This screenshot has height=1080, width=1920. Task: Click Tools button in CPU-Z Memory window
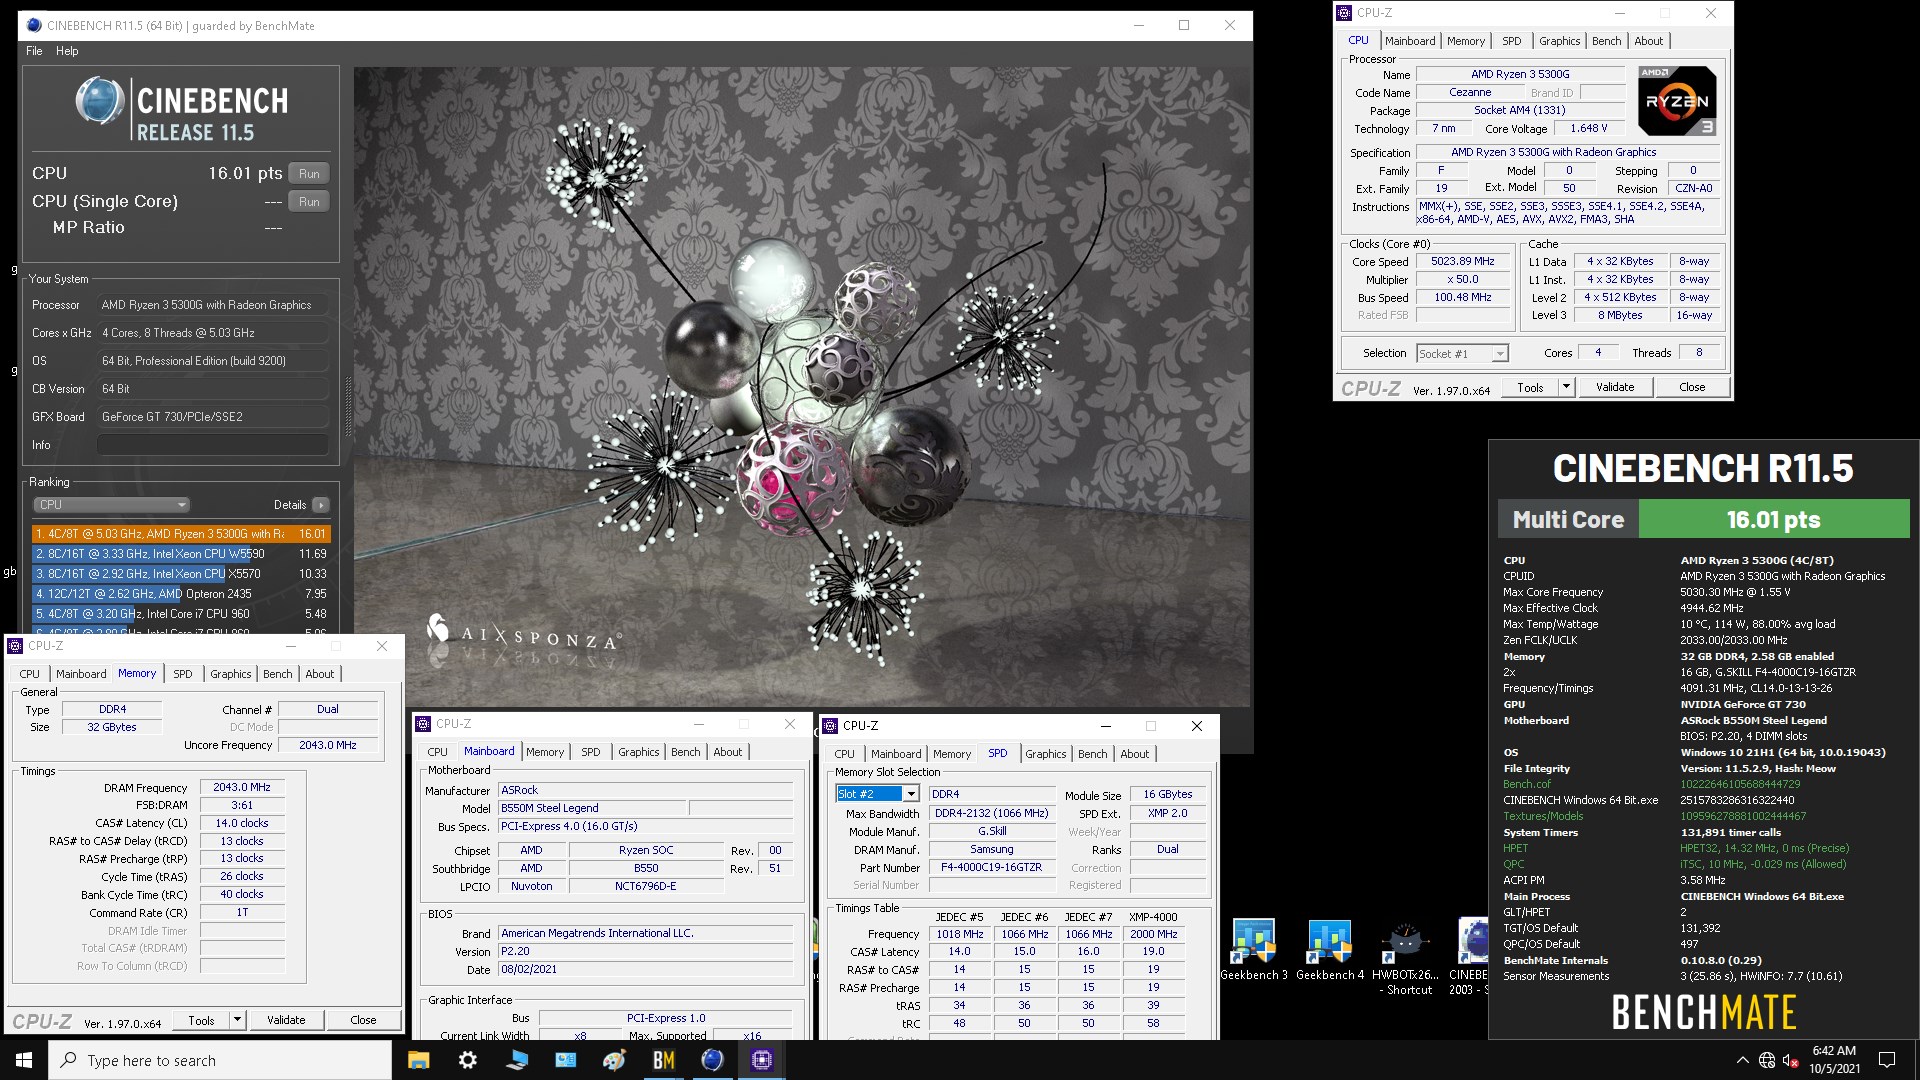pos(201,1020)
